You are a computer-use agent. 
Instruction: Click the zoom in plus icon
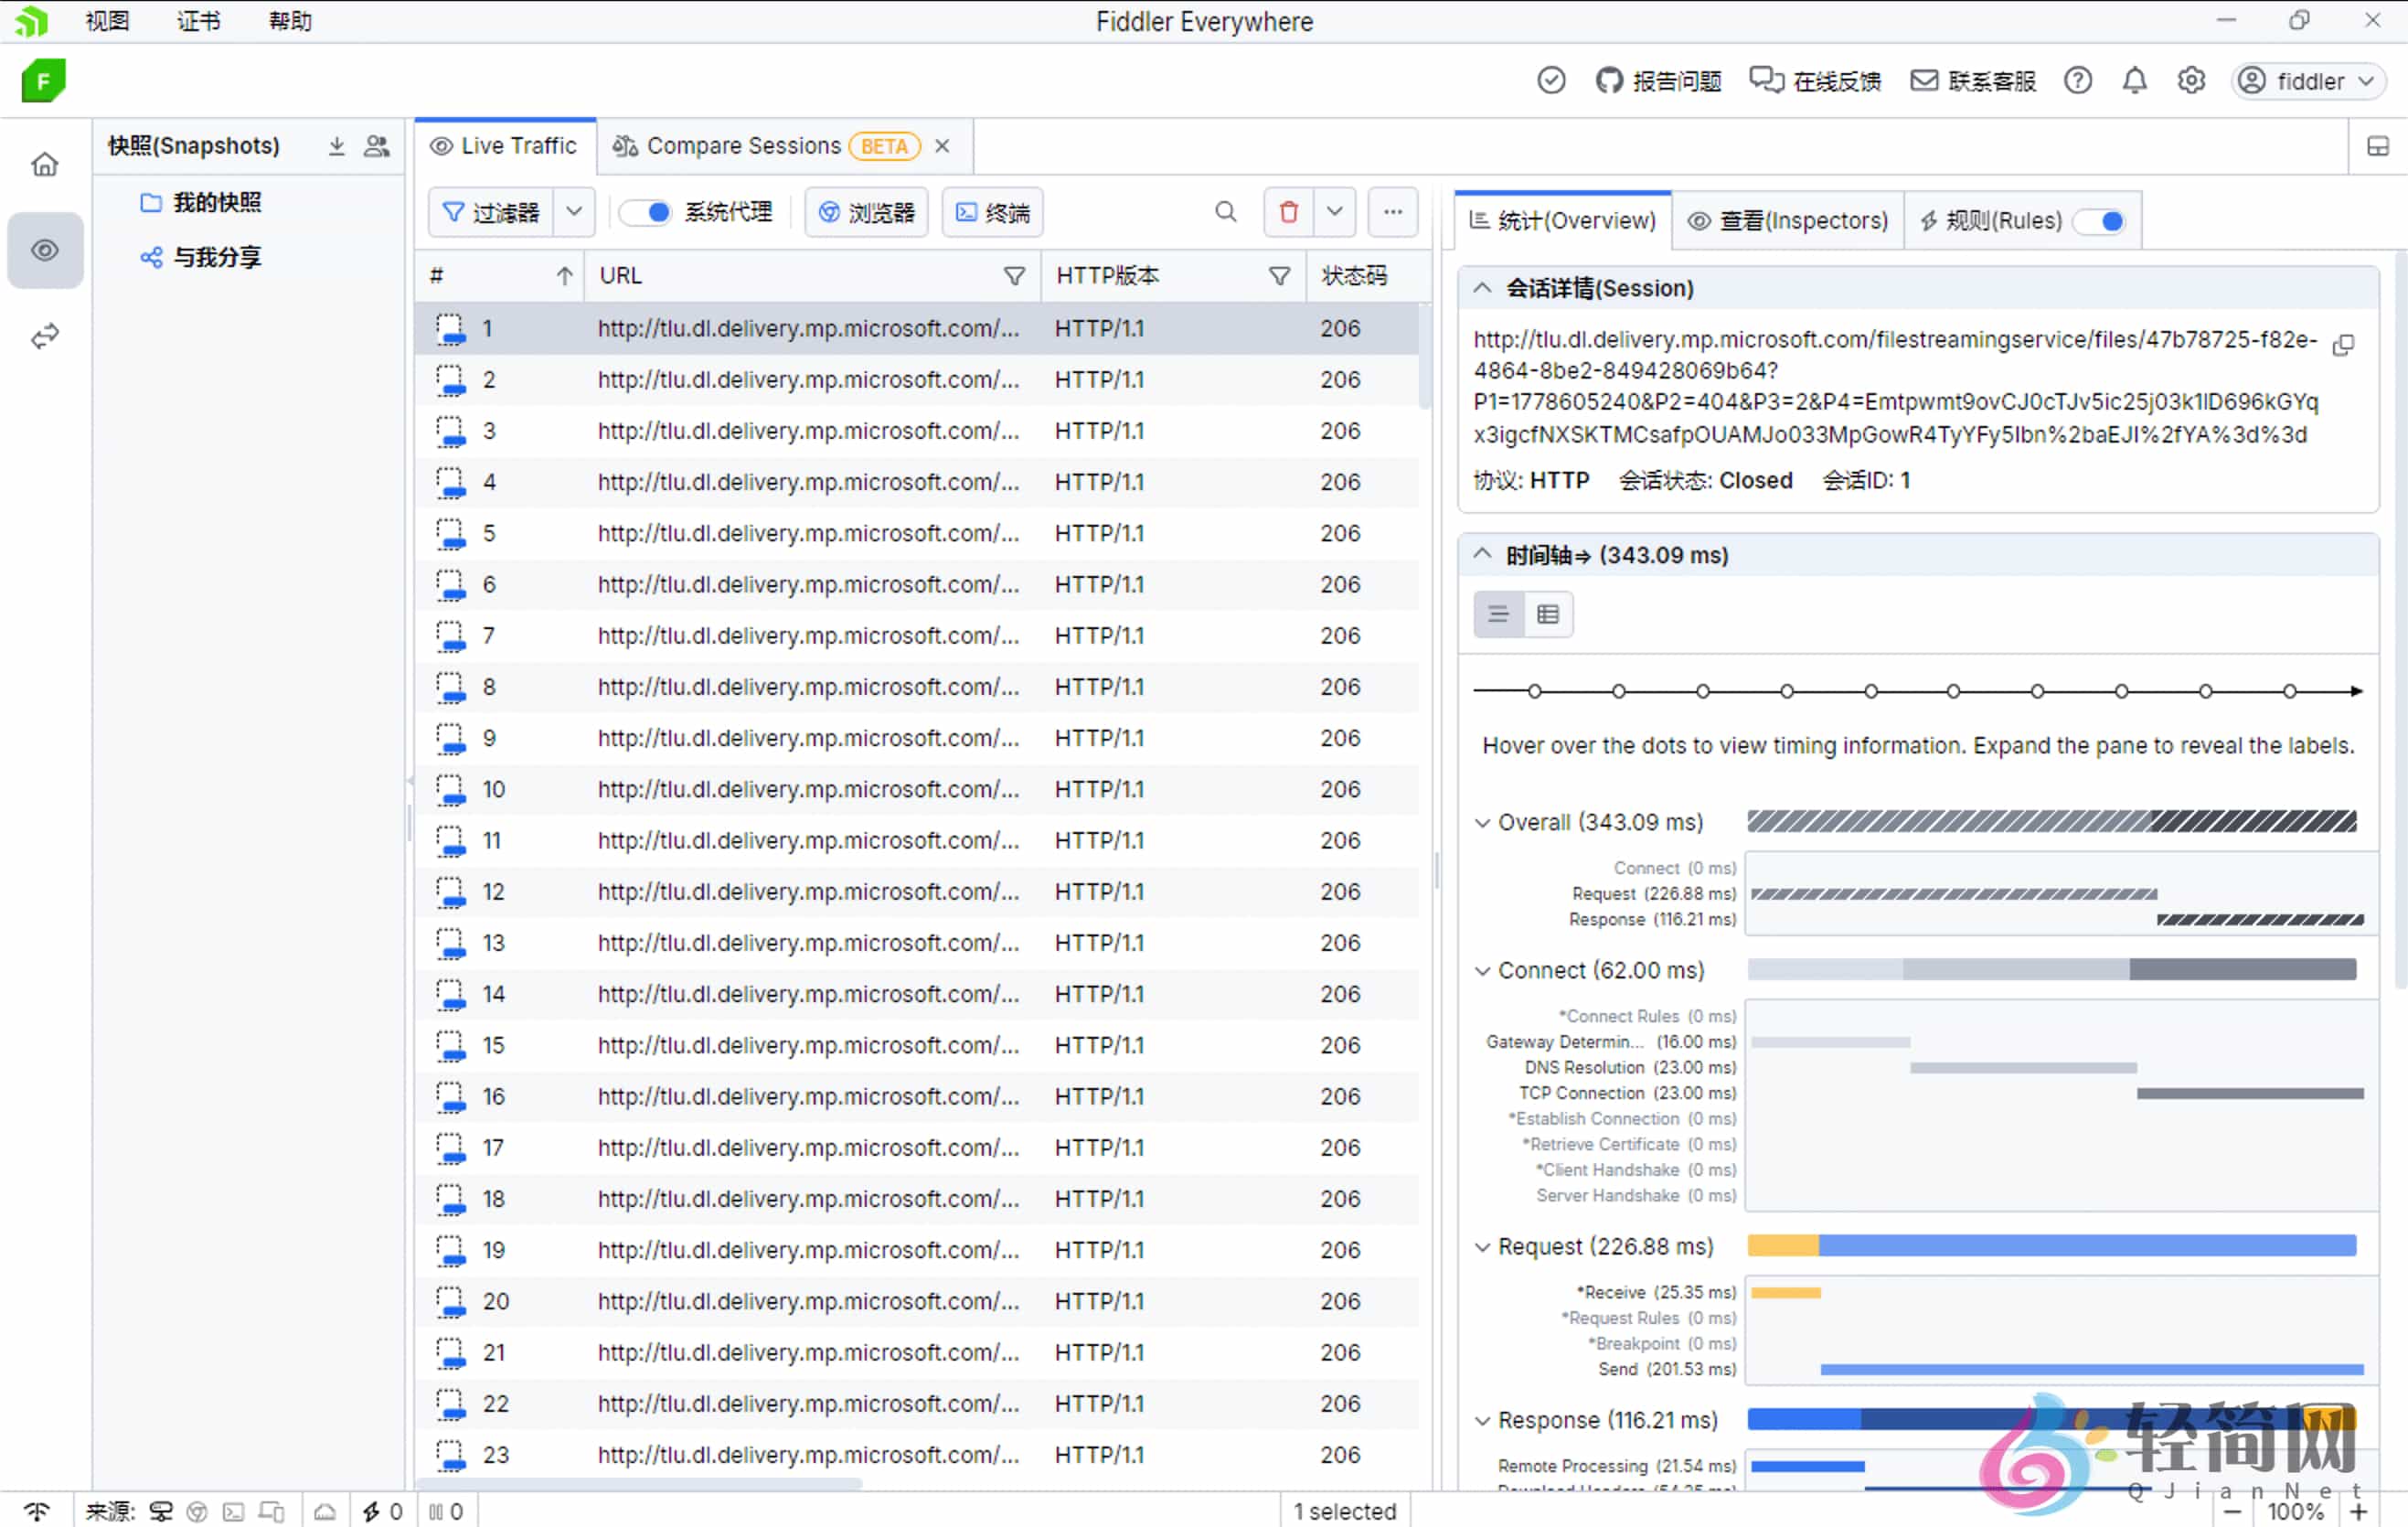click(2359, 1511)
